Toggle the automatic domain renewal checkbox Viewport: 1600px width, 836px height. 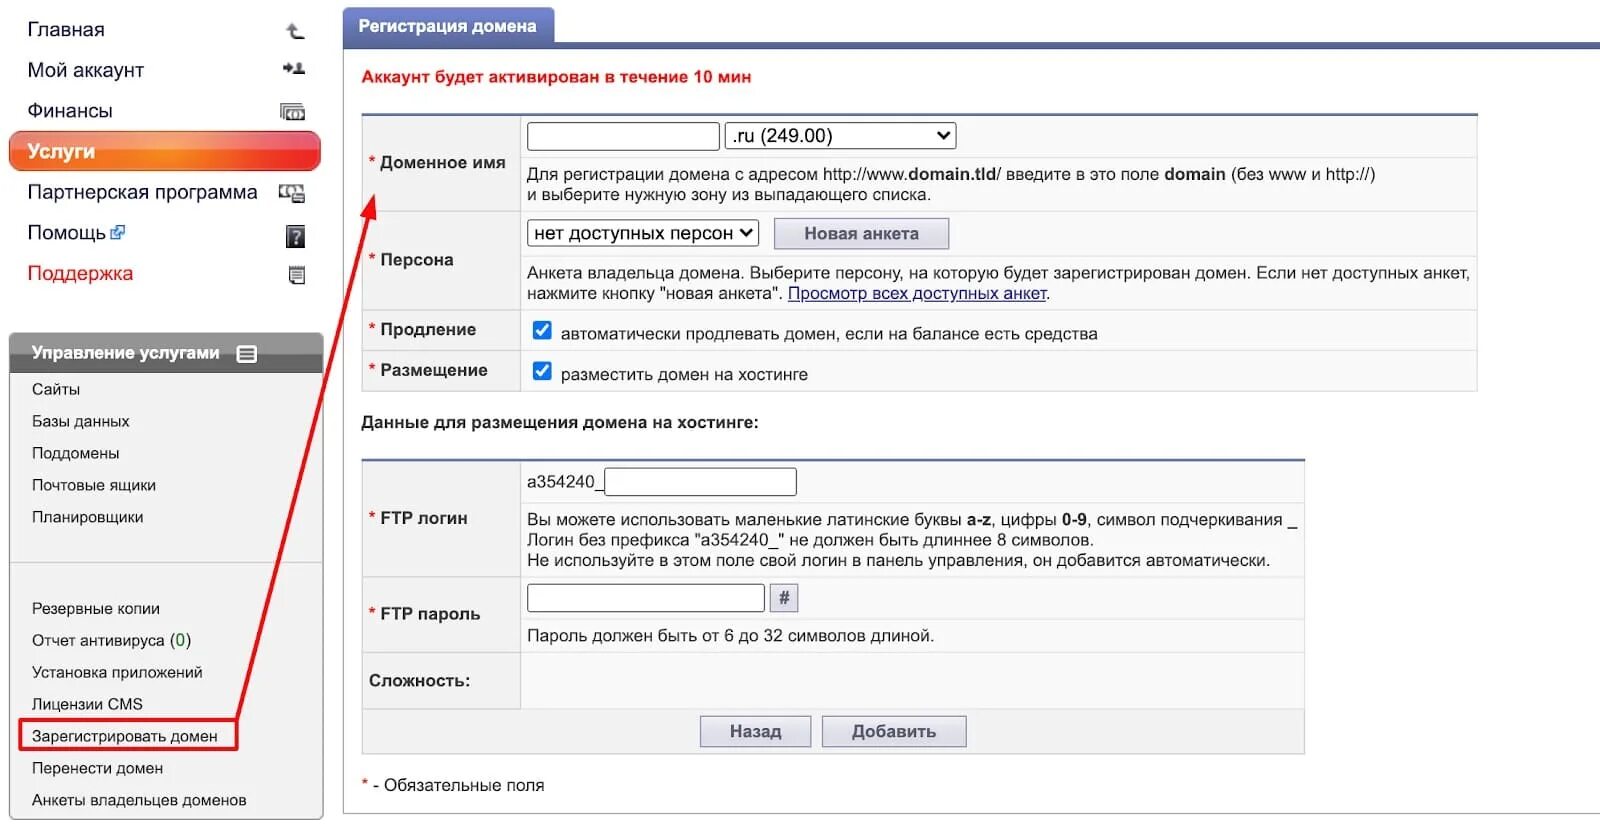(x=542, y=331)
